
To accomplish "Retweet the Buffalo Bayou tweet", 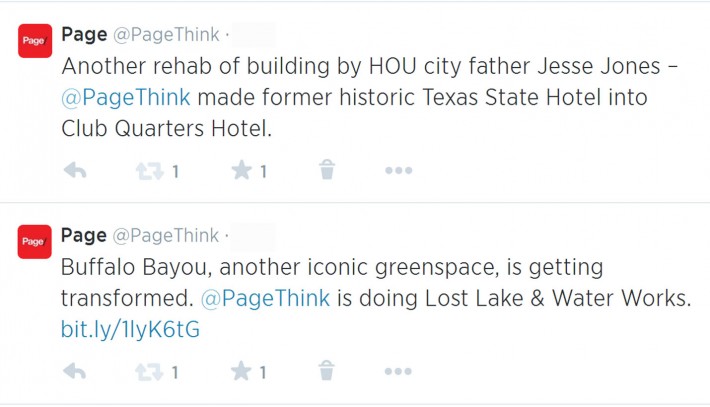I will tap(147, 372).
